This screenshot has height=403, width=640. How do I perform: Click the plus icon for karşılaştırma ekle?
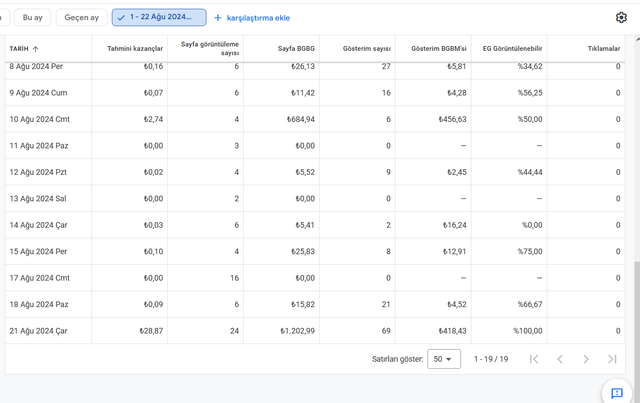point(218,18)
